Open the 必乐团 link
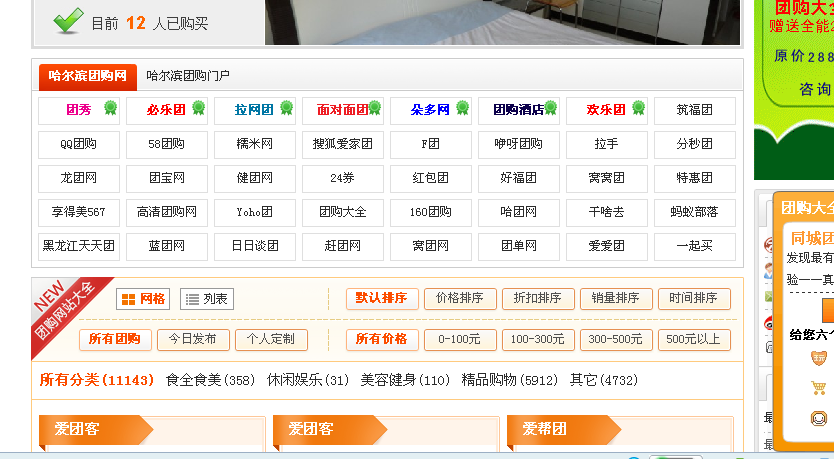The width and height of the screenshot is (834, 459). [166, 110]
